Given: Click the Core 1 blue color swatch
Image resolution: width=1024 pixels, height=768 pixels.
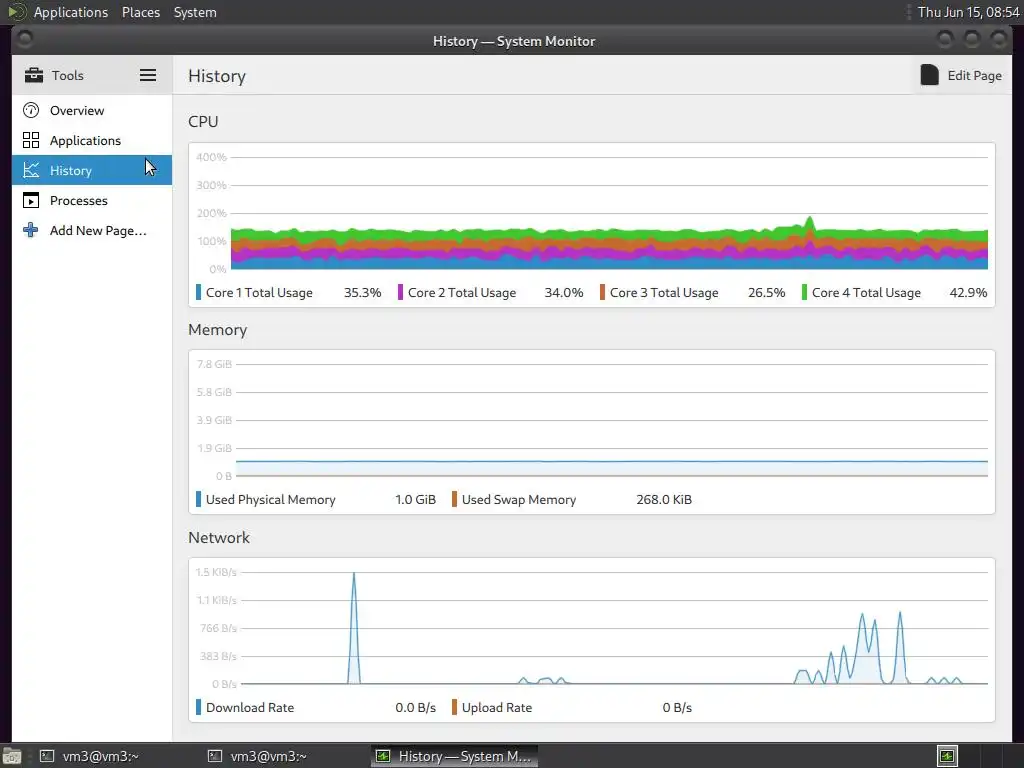Looking at the screenshot, I should (x=198, y=292).
